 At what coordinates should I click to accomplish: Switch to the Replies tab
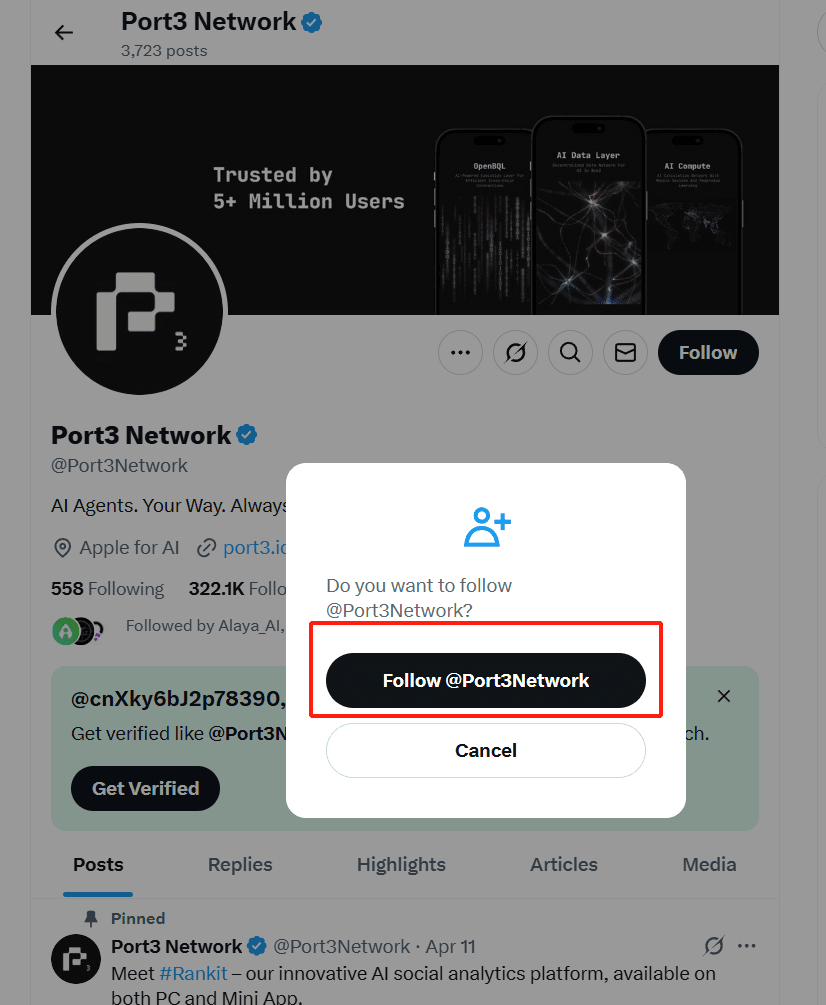[240, 865]
